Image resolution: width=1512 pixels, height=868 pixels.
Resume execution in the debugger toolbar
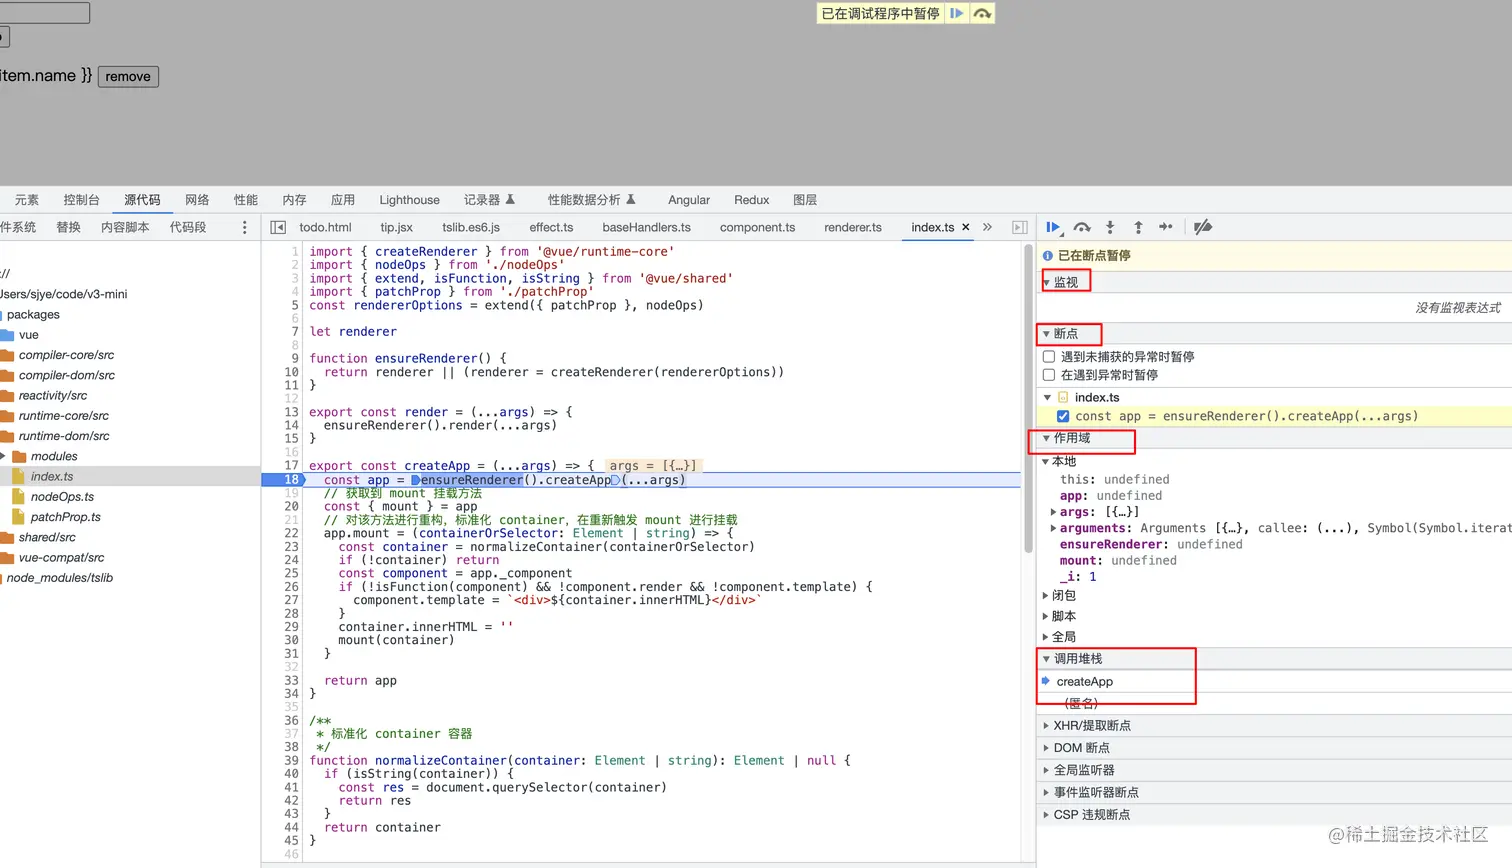point(1053,227)
